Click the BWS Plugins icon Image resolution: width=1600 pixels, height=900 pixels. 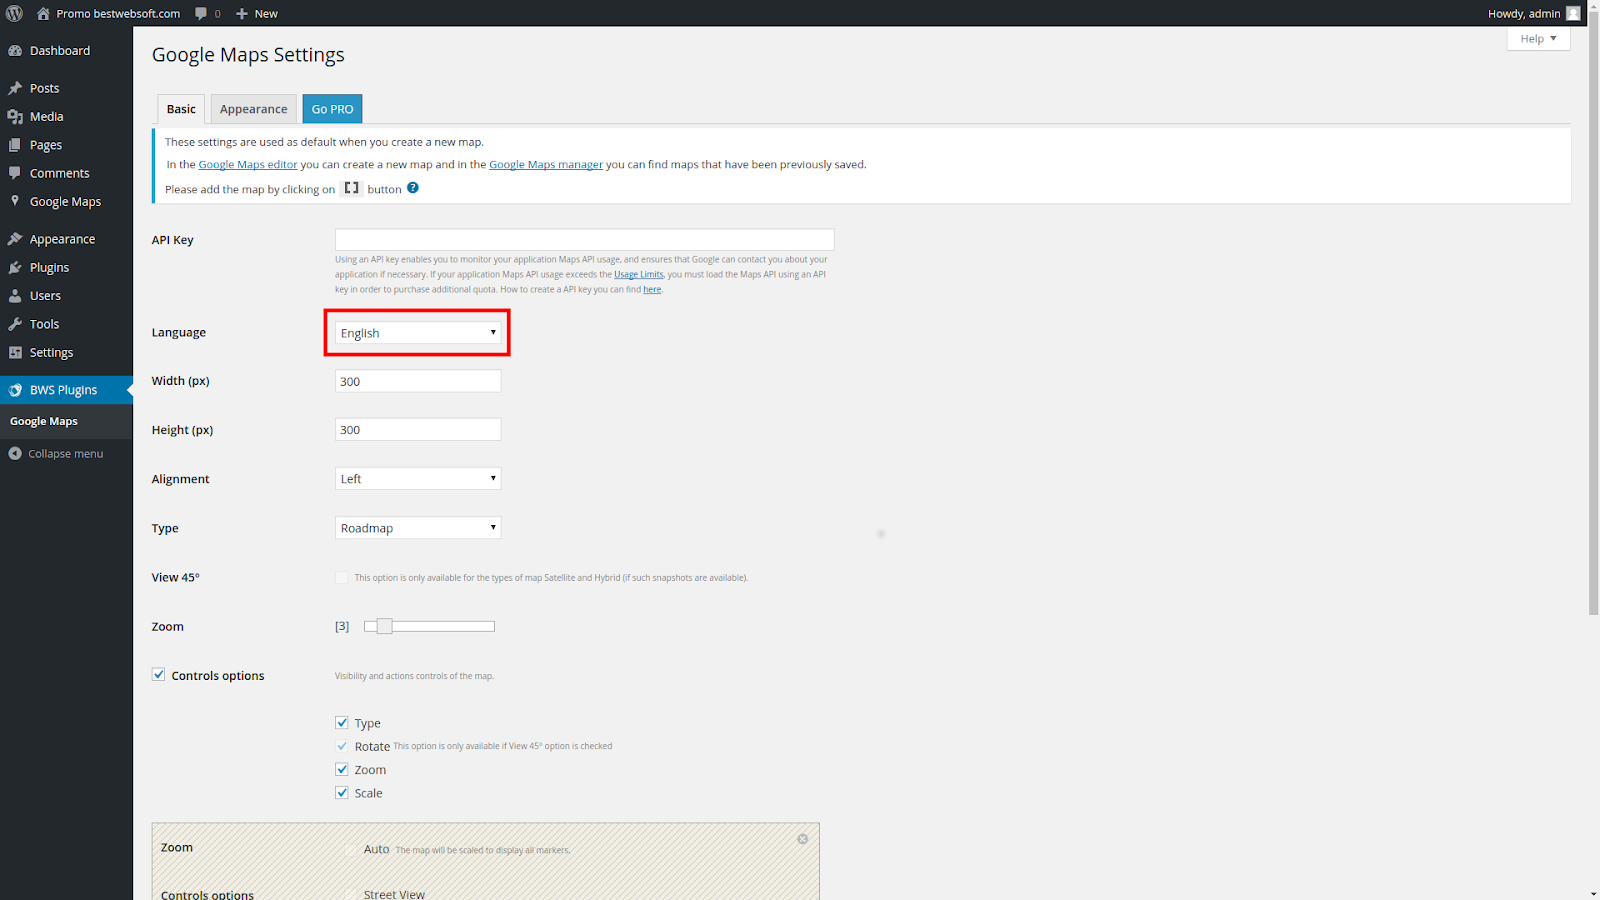pos(15,390)
